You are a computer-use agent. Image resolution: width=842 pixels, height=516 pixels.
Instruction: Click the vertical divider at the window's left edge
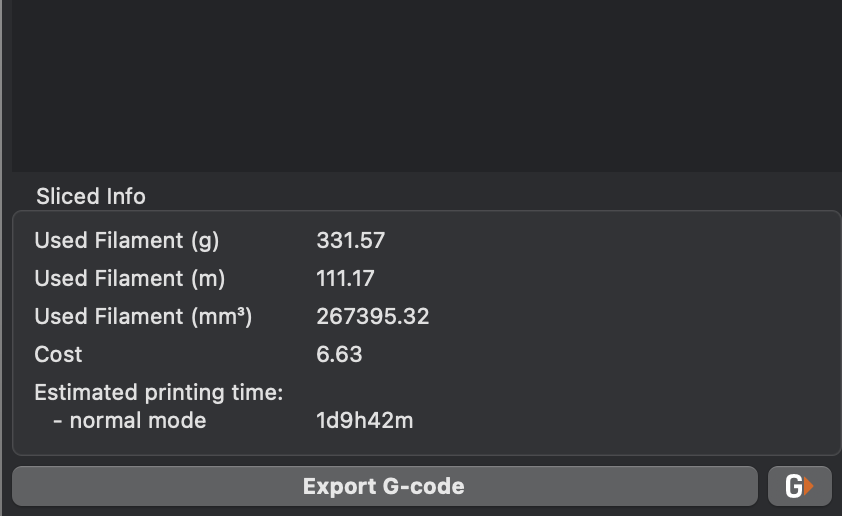point(2,258)
